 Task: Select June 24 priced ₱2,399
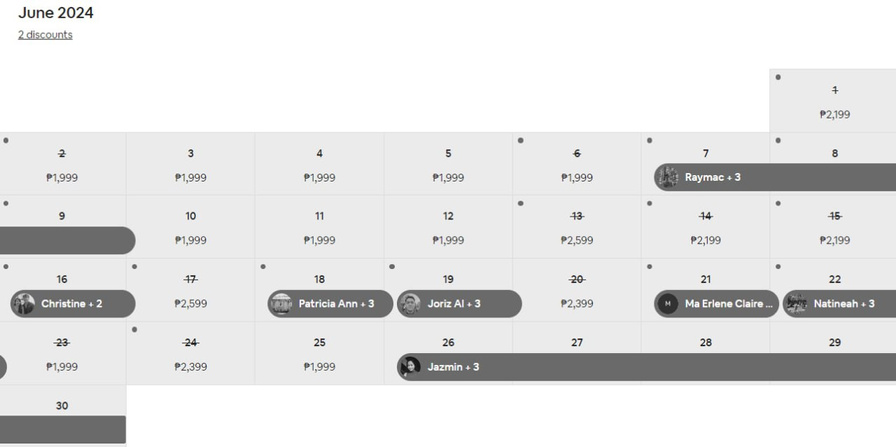(190, 353)
